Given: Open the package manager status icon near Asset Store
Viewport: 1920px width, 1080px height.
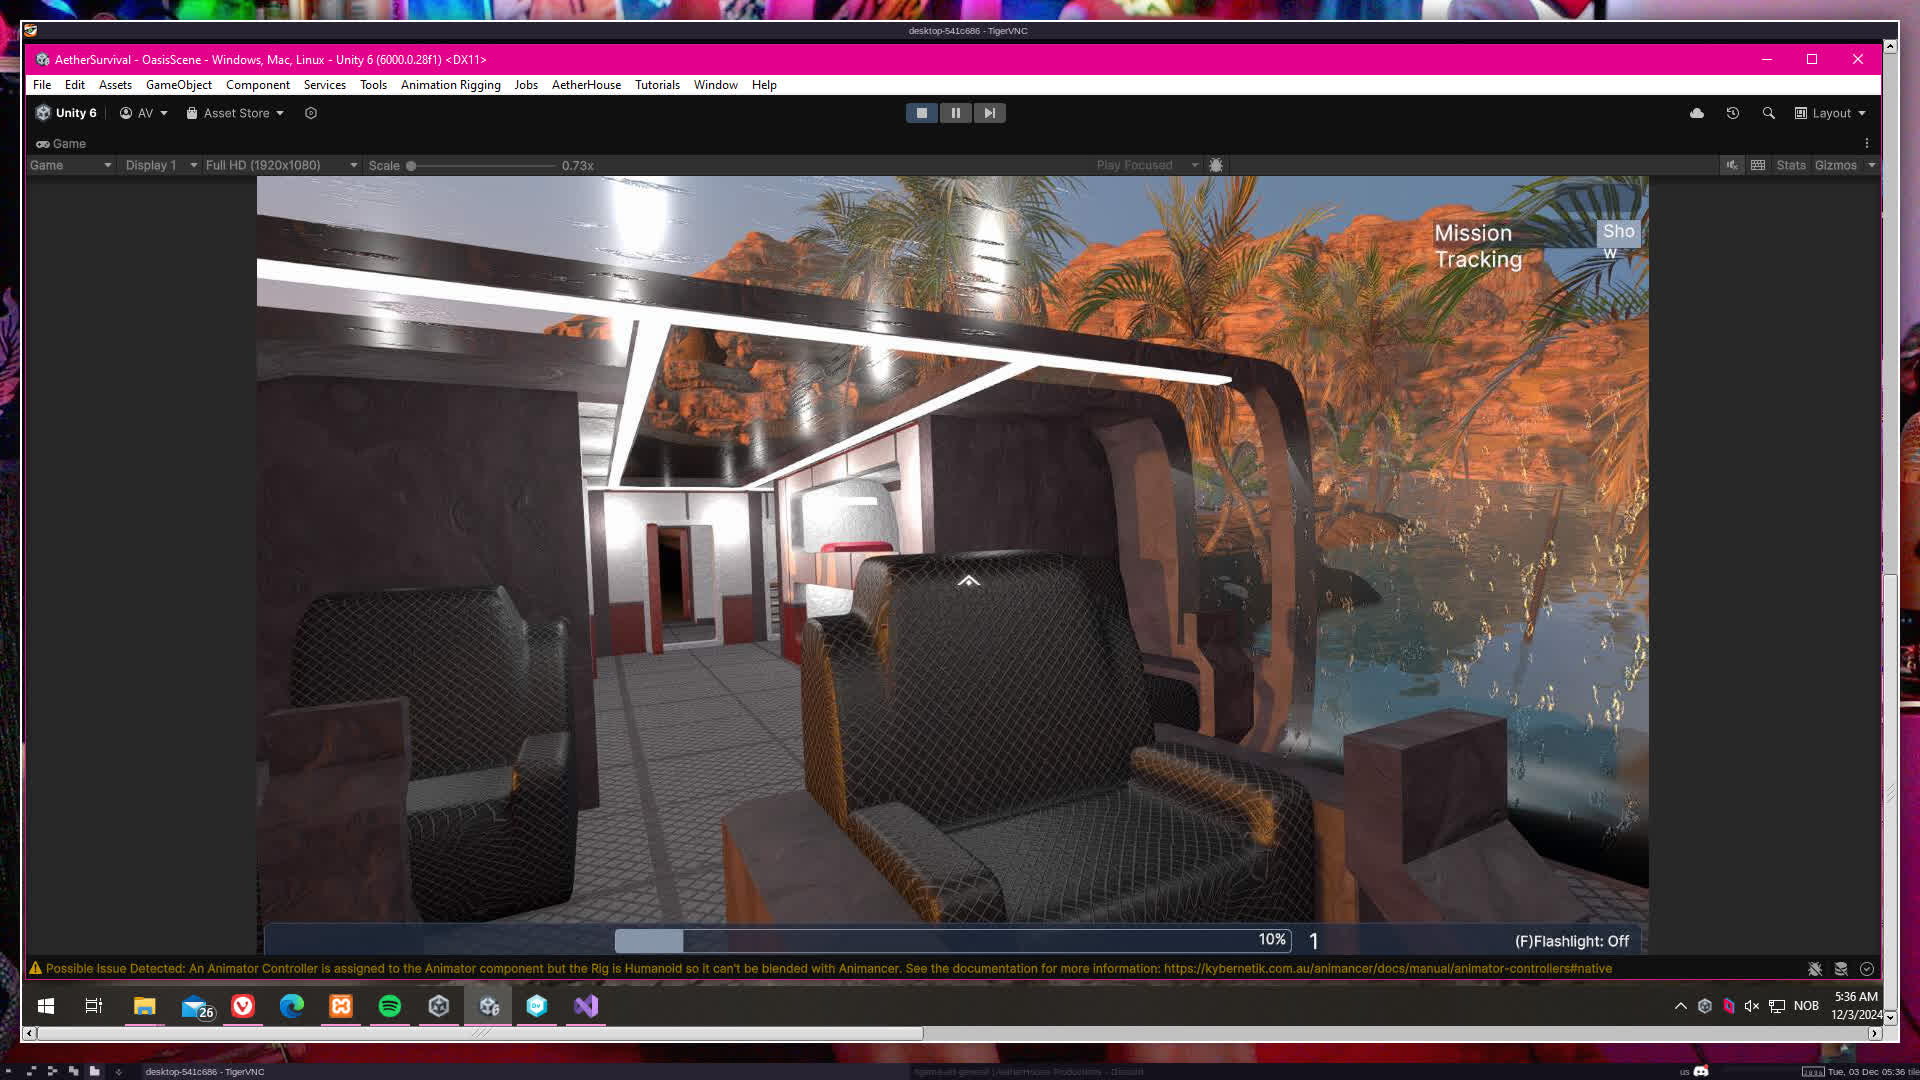Looking at the screenshot, I should point(311,113).
